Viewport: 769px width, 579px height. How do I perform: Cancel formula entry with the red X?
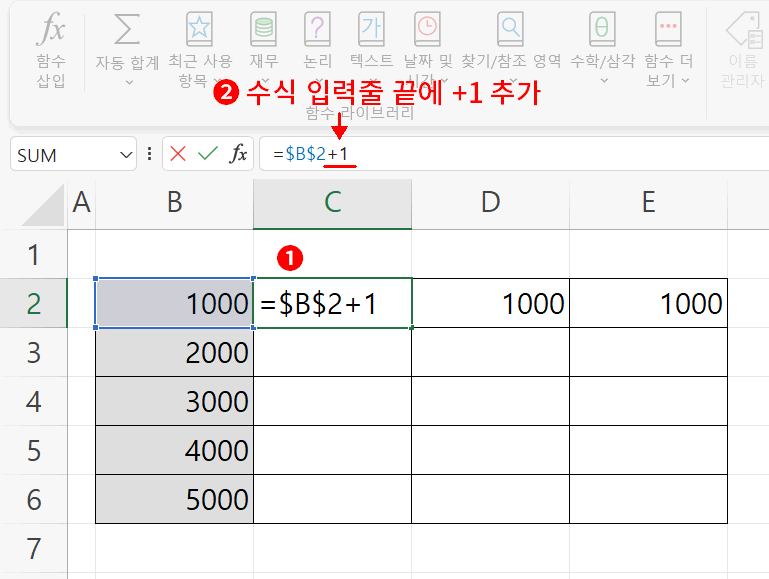[x=178, y=154]
